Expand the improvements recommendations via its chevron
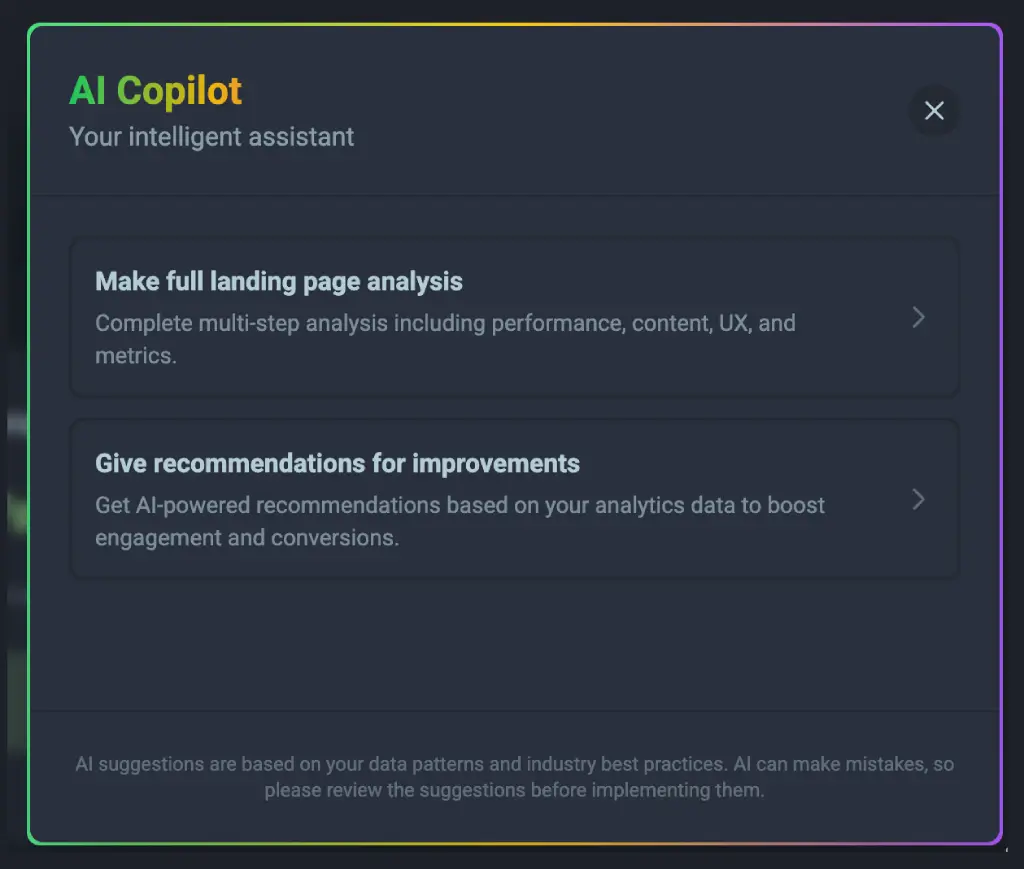 [918, 499]
